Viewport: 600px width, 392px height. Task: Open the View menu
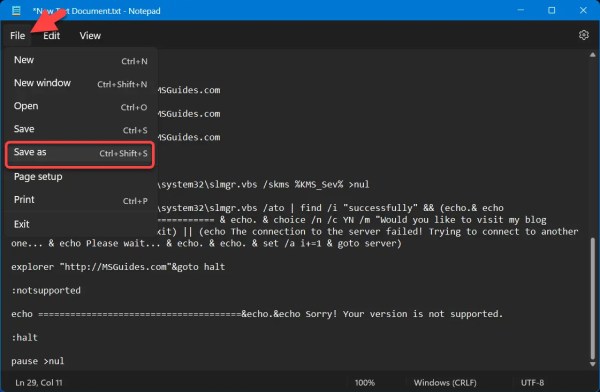[x=90, y=36]
